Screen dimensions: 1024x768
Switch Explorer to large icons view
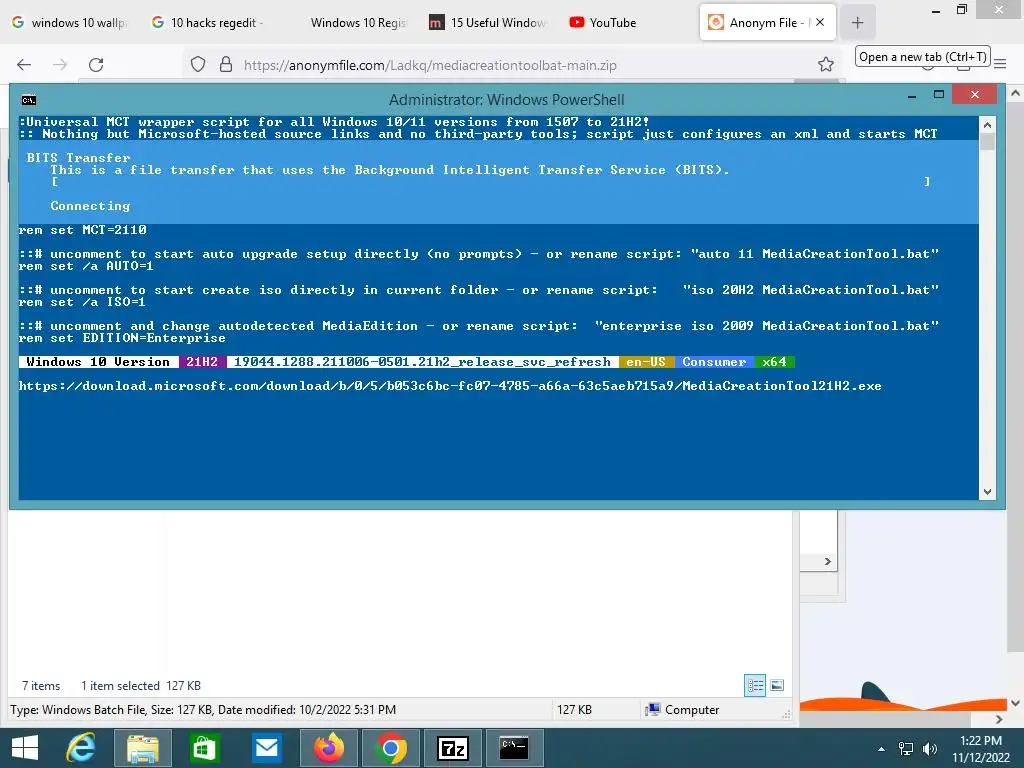776,685
